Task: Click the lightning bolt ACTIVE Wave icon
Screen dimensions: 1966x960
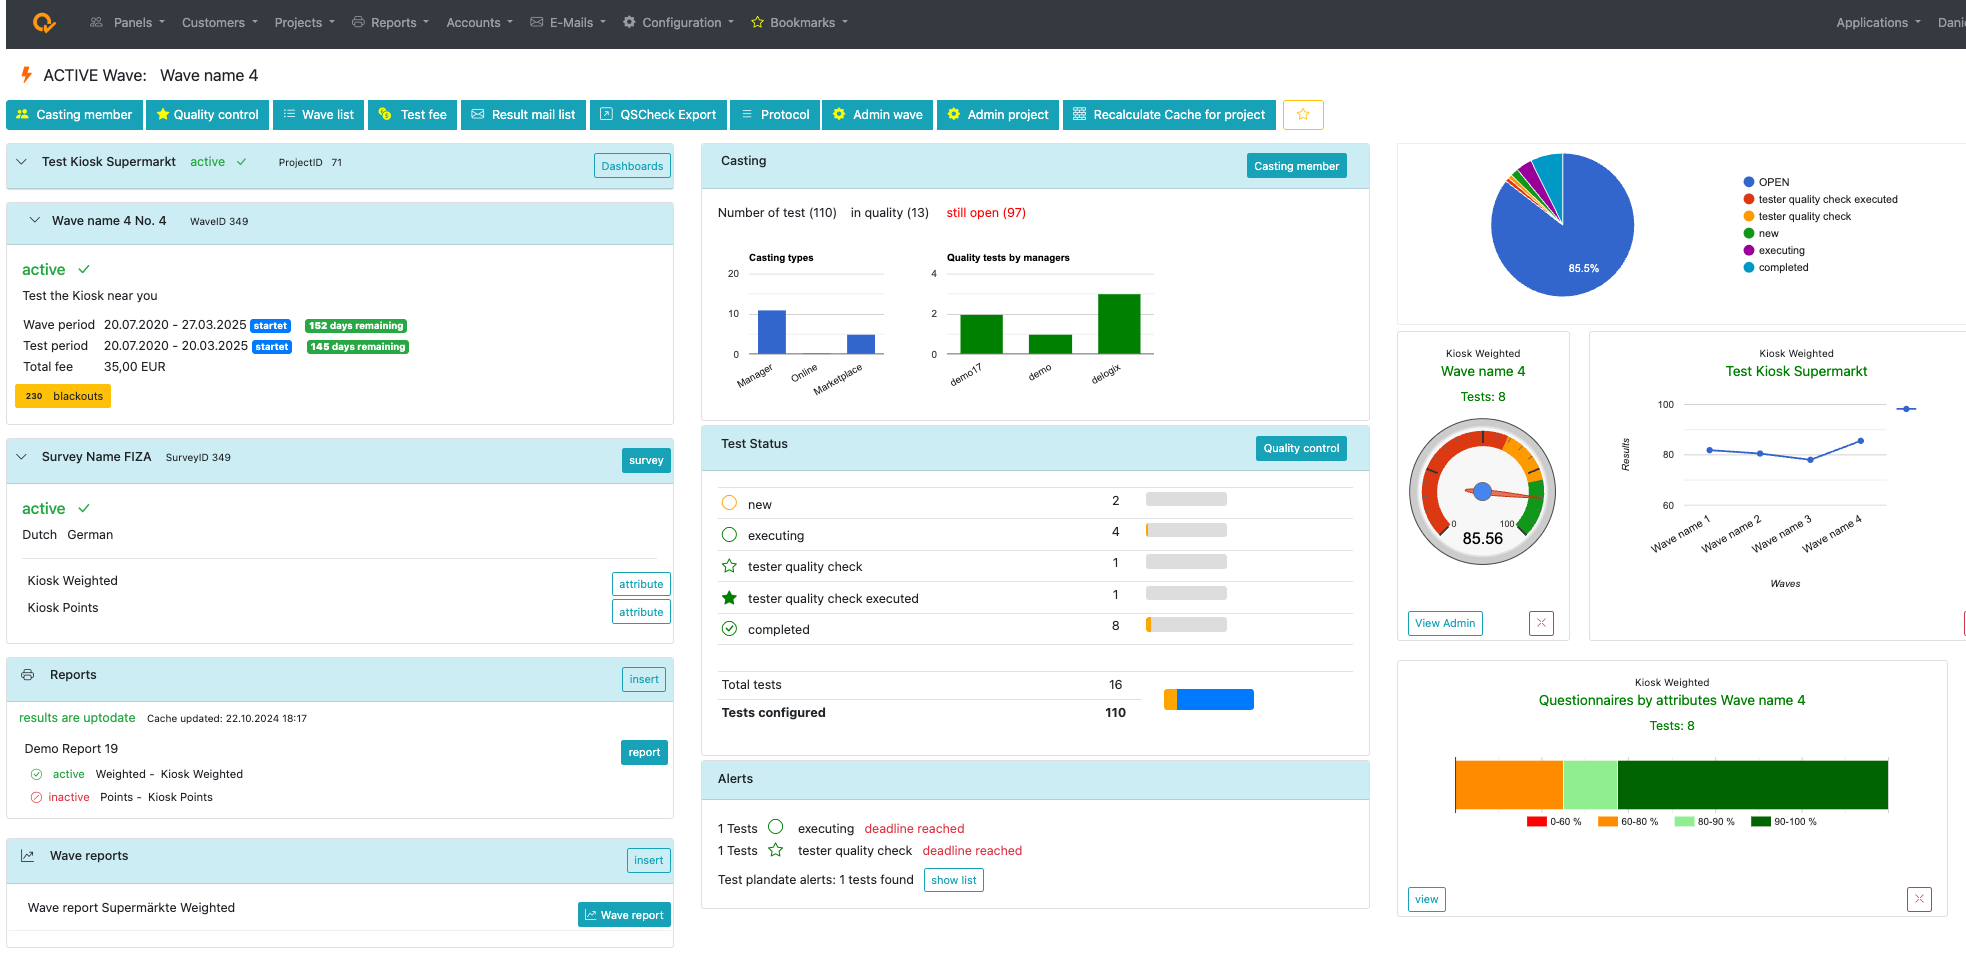Action: tap(27, 75)
